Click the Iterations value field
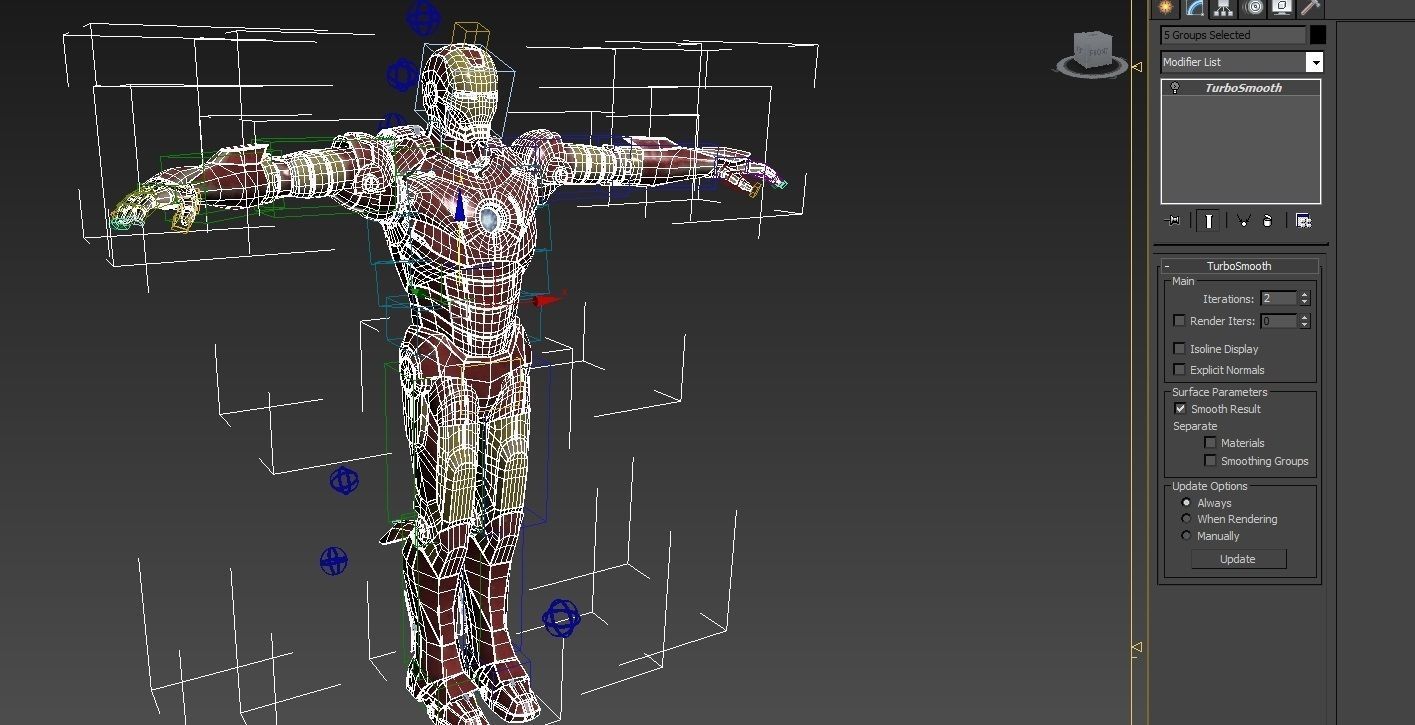 (x=1278, y=298)
